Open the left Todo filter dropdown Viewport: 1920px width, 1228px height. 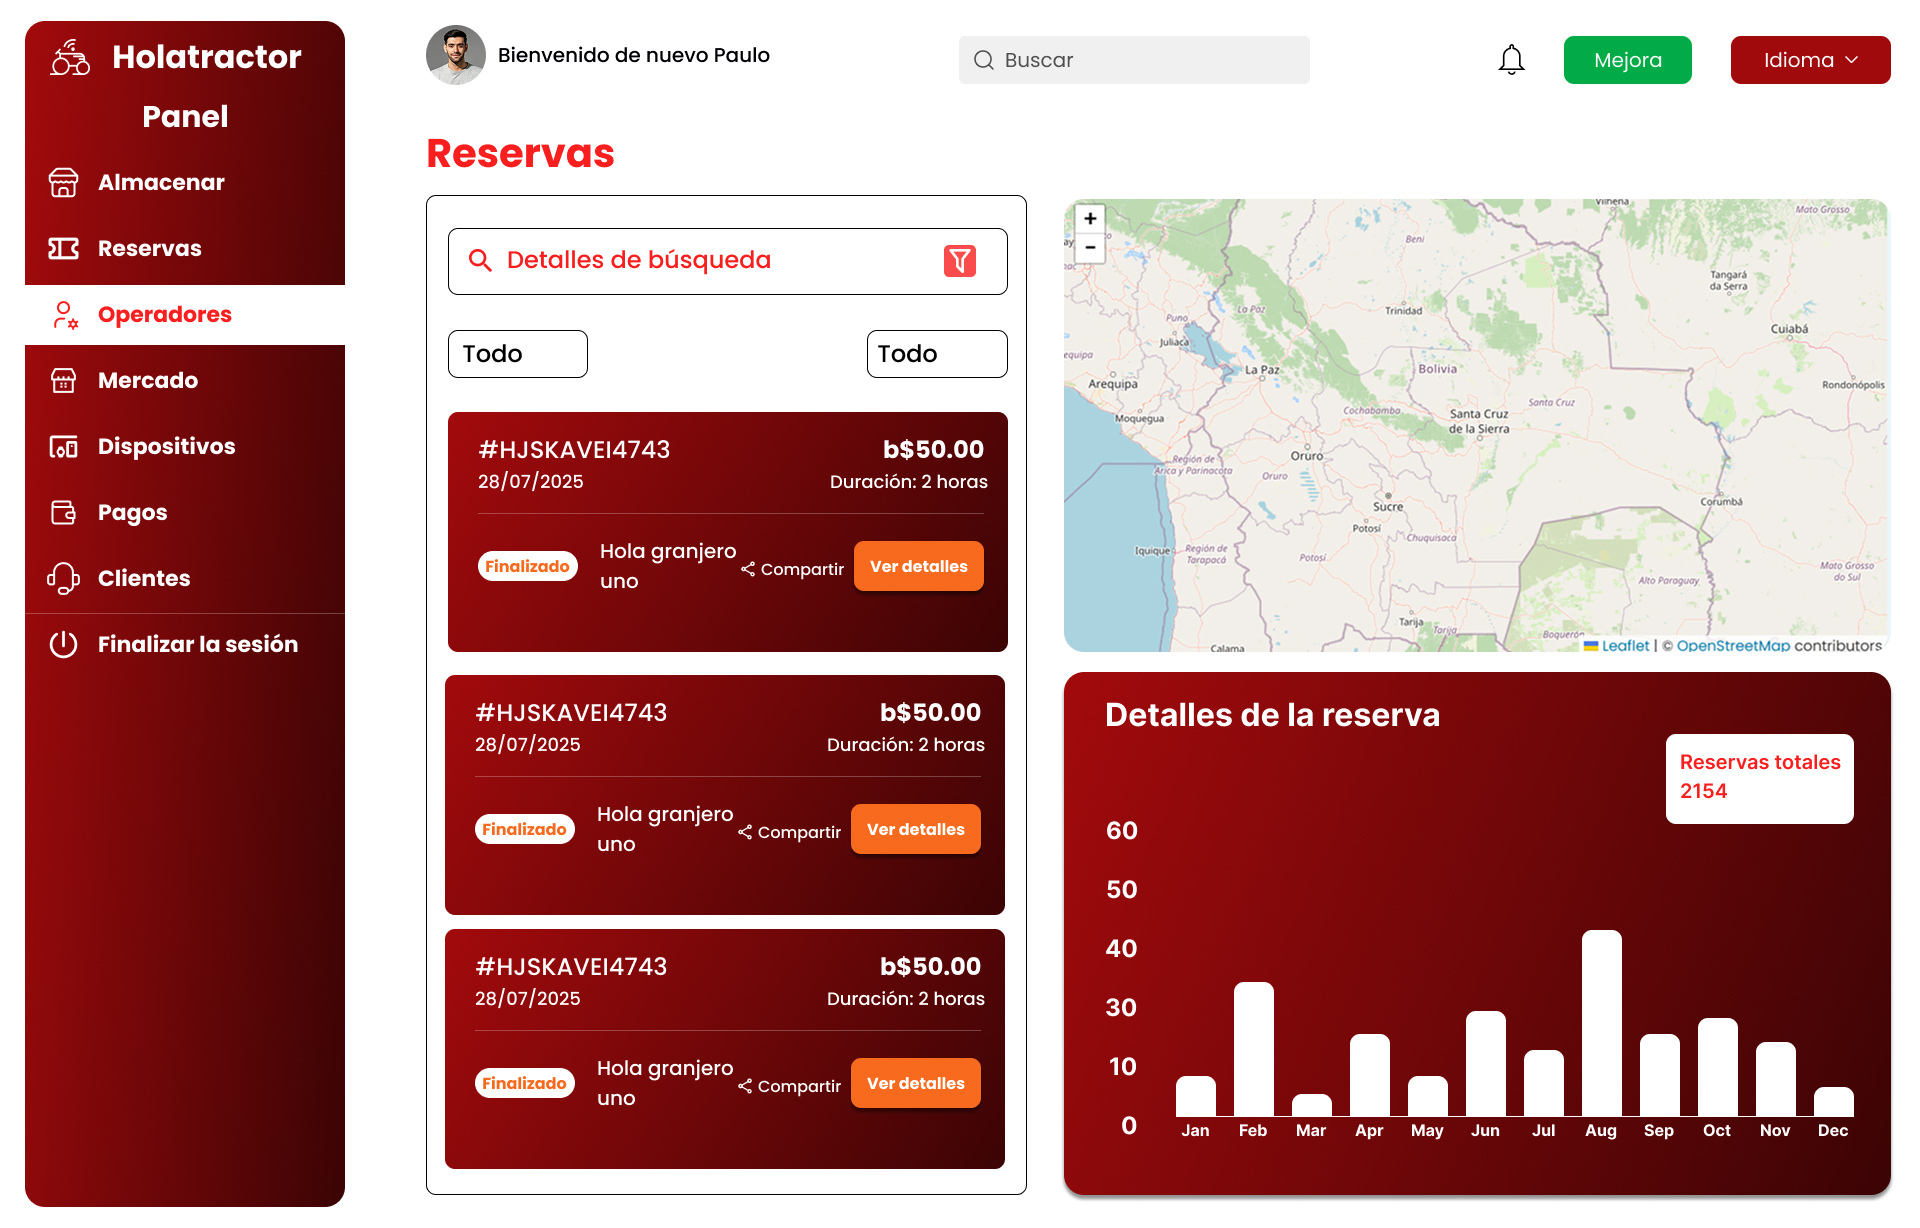tap(517, 353)
